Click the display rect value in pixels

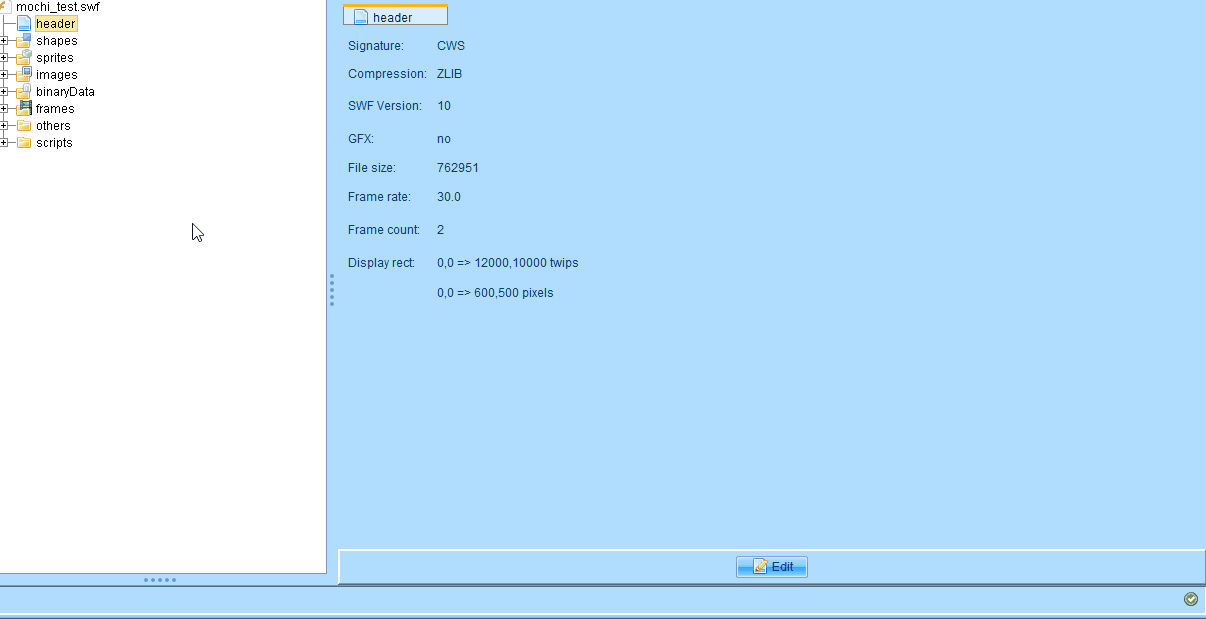coord(495,293)
